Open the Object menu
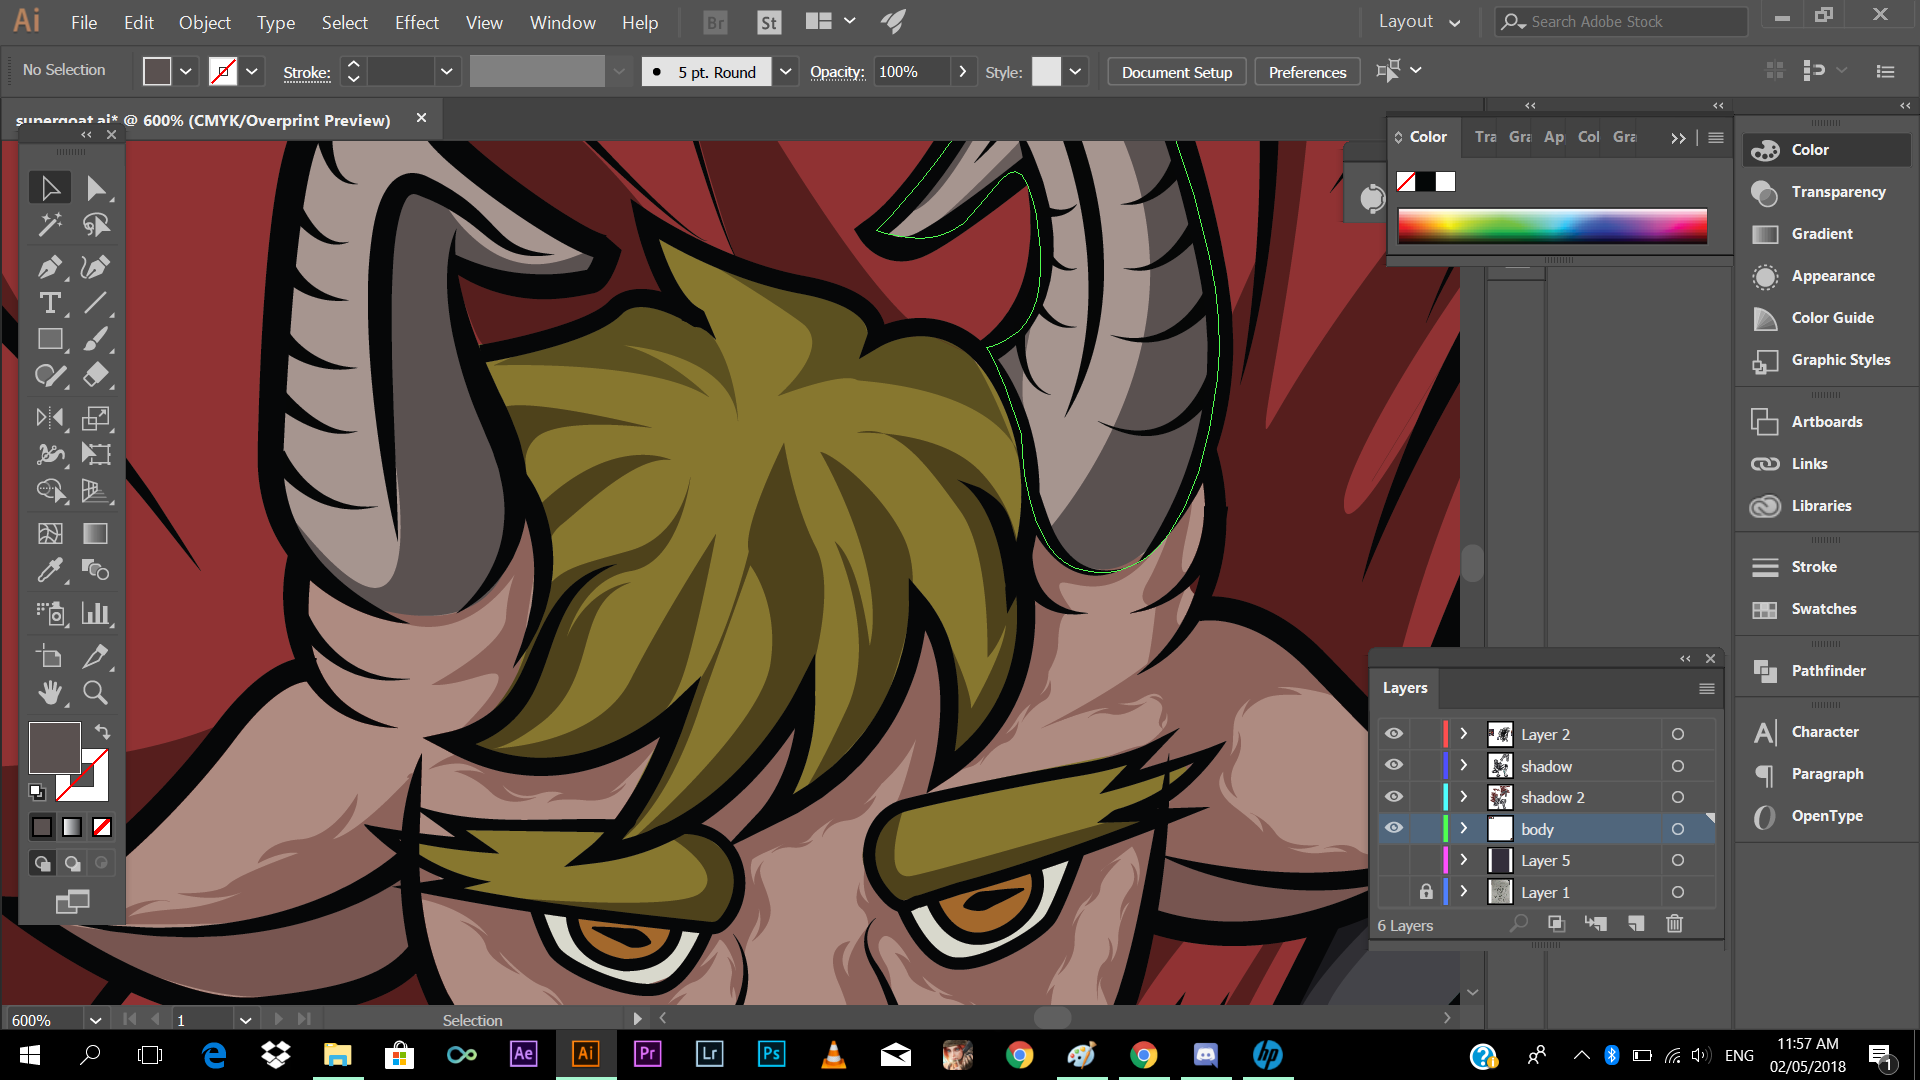1920x1080 pixels. [x=204, y=22]
